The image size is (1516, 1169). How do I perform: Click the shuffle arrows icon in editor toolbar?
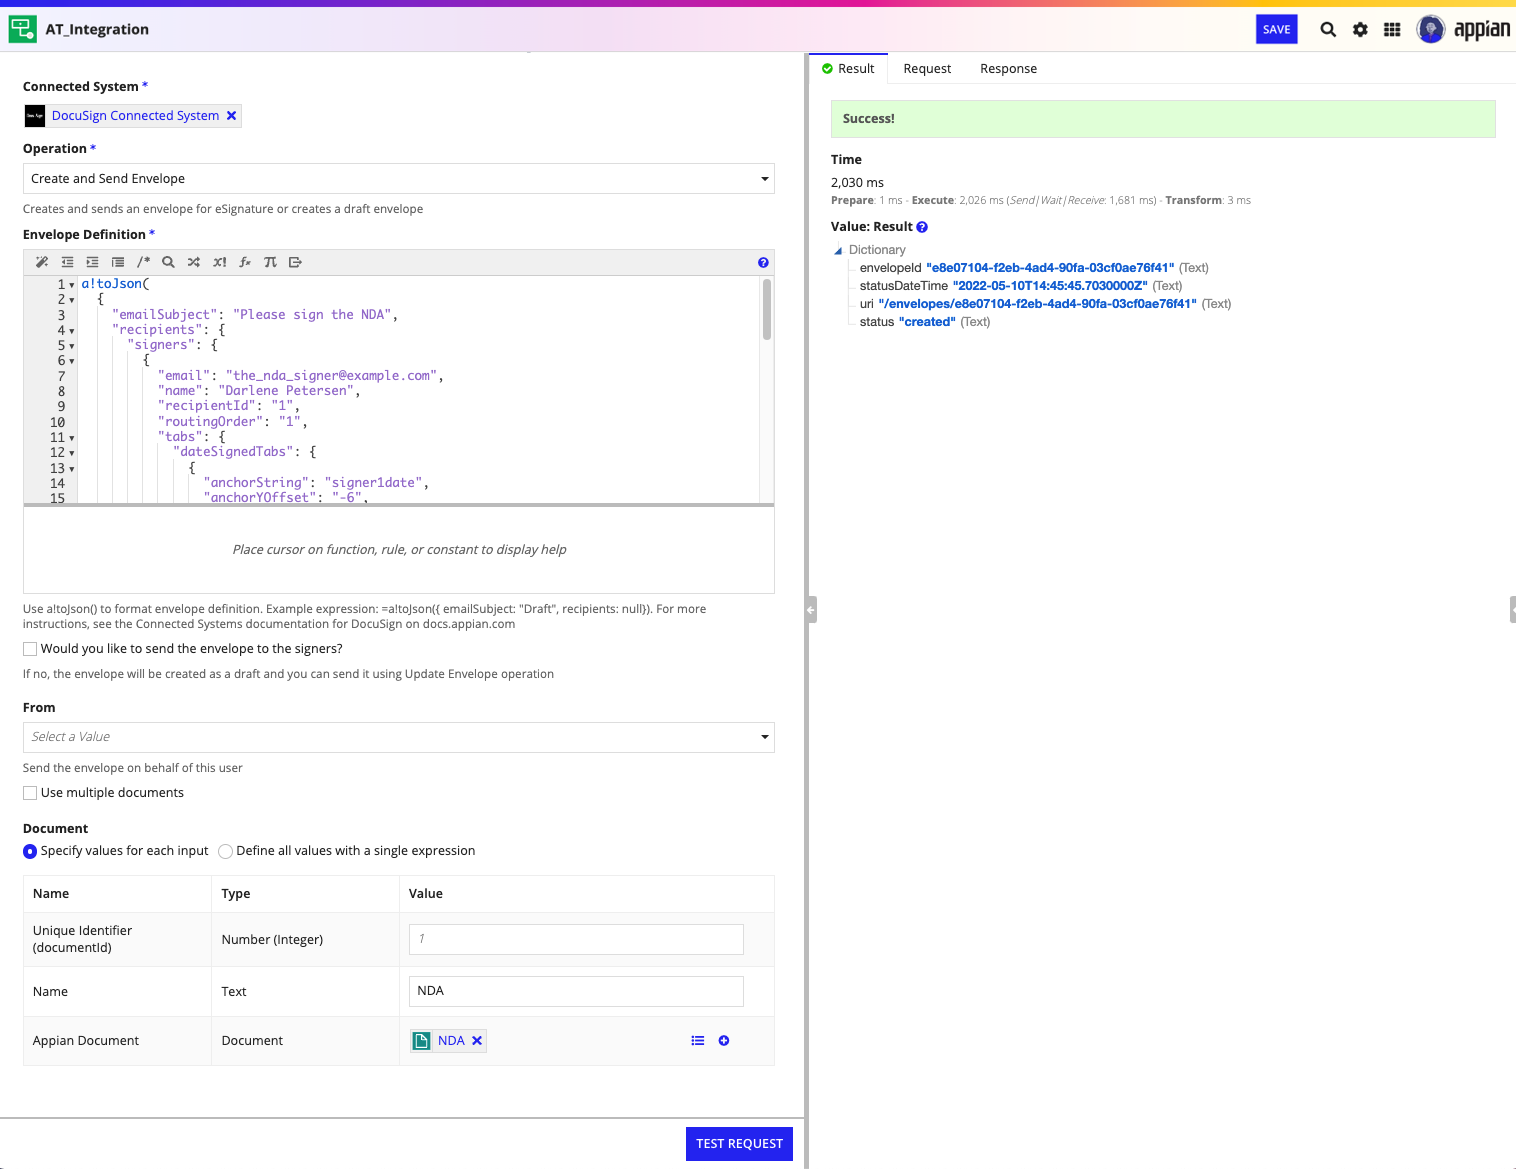(x=194, y=262)
